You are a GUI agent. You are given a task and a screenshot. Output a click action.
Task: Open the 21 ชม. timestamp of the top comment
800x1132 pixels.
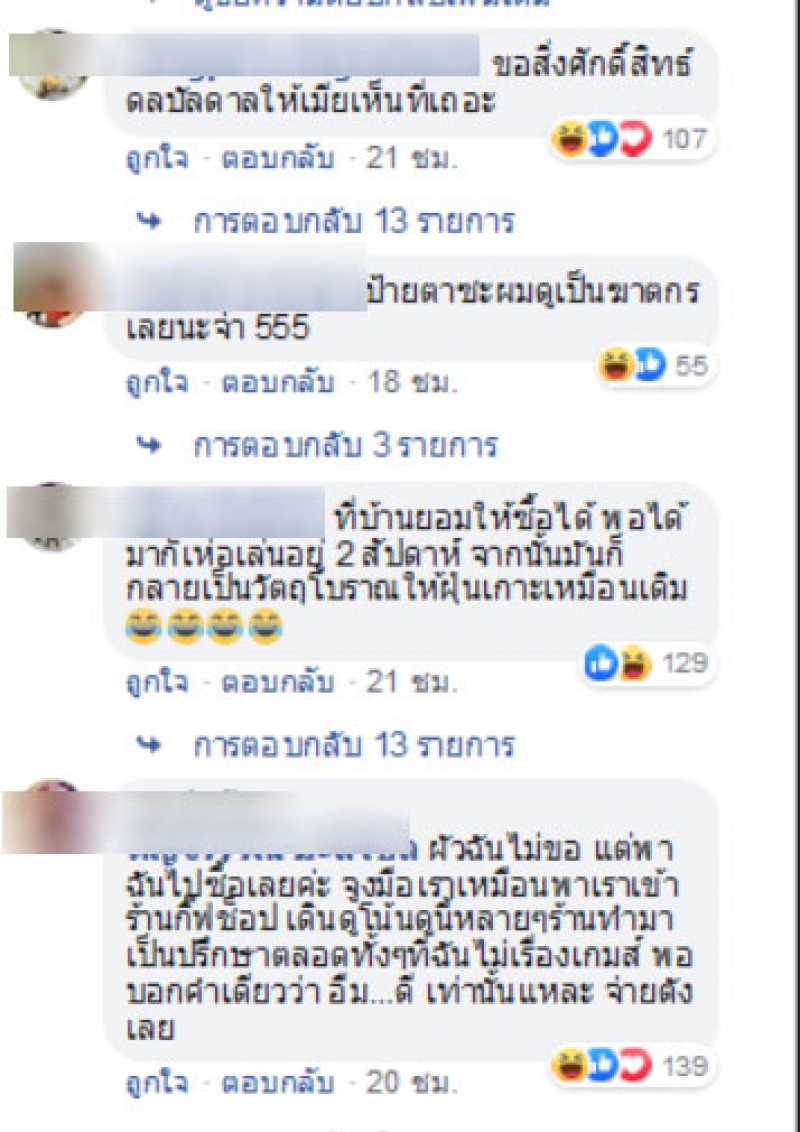(412, 159)
